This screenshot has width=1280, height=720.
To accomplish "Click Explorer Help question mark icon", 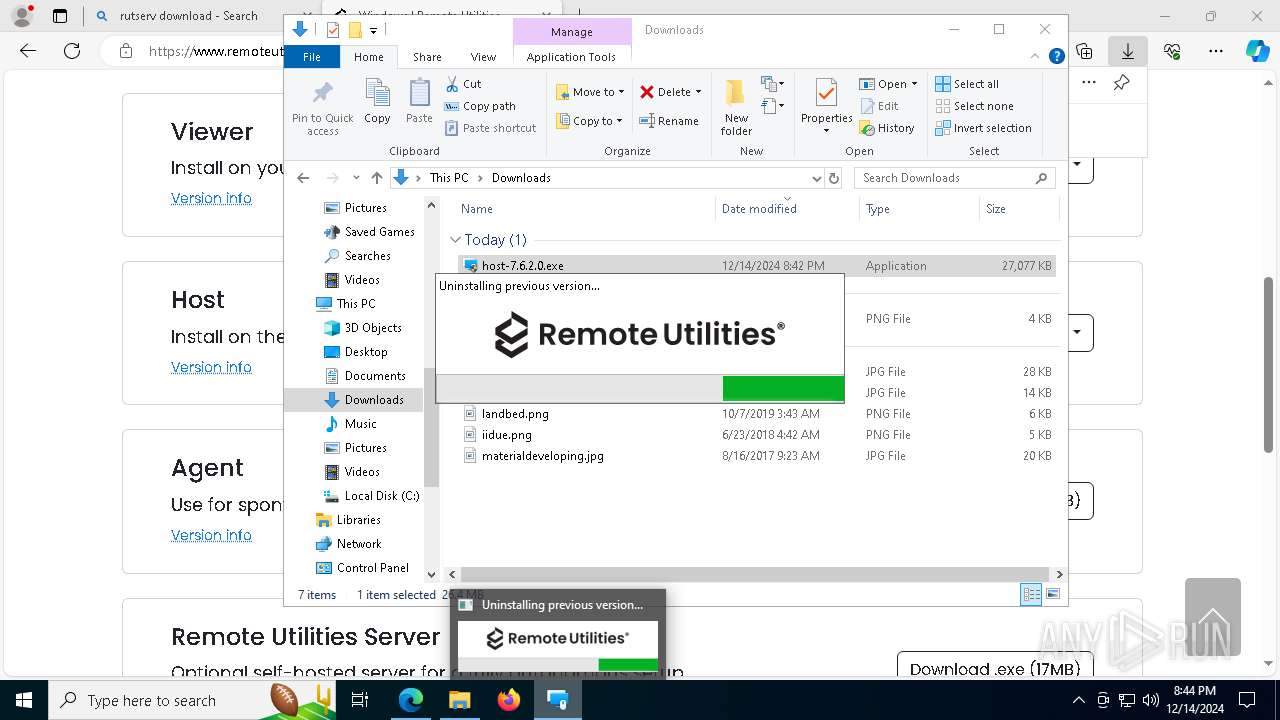I will pyautogui.click(x=1056, y=57).
